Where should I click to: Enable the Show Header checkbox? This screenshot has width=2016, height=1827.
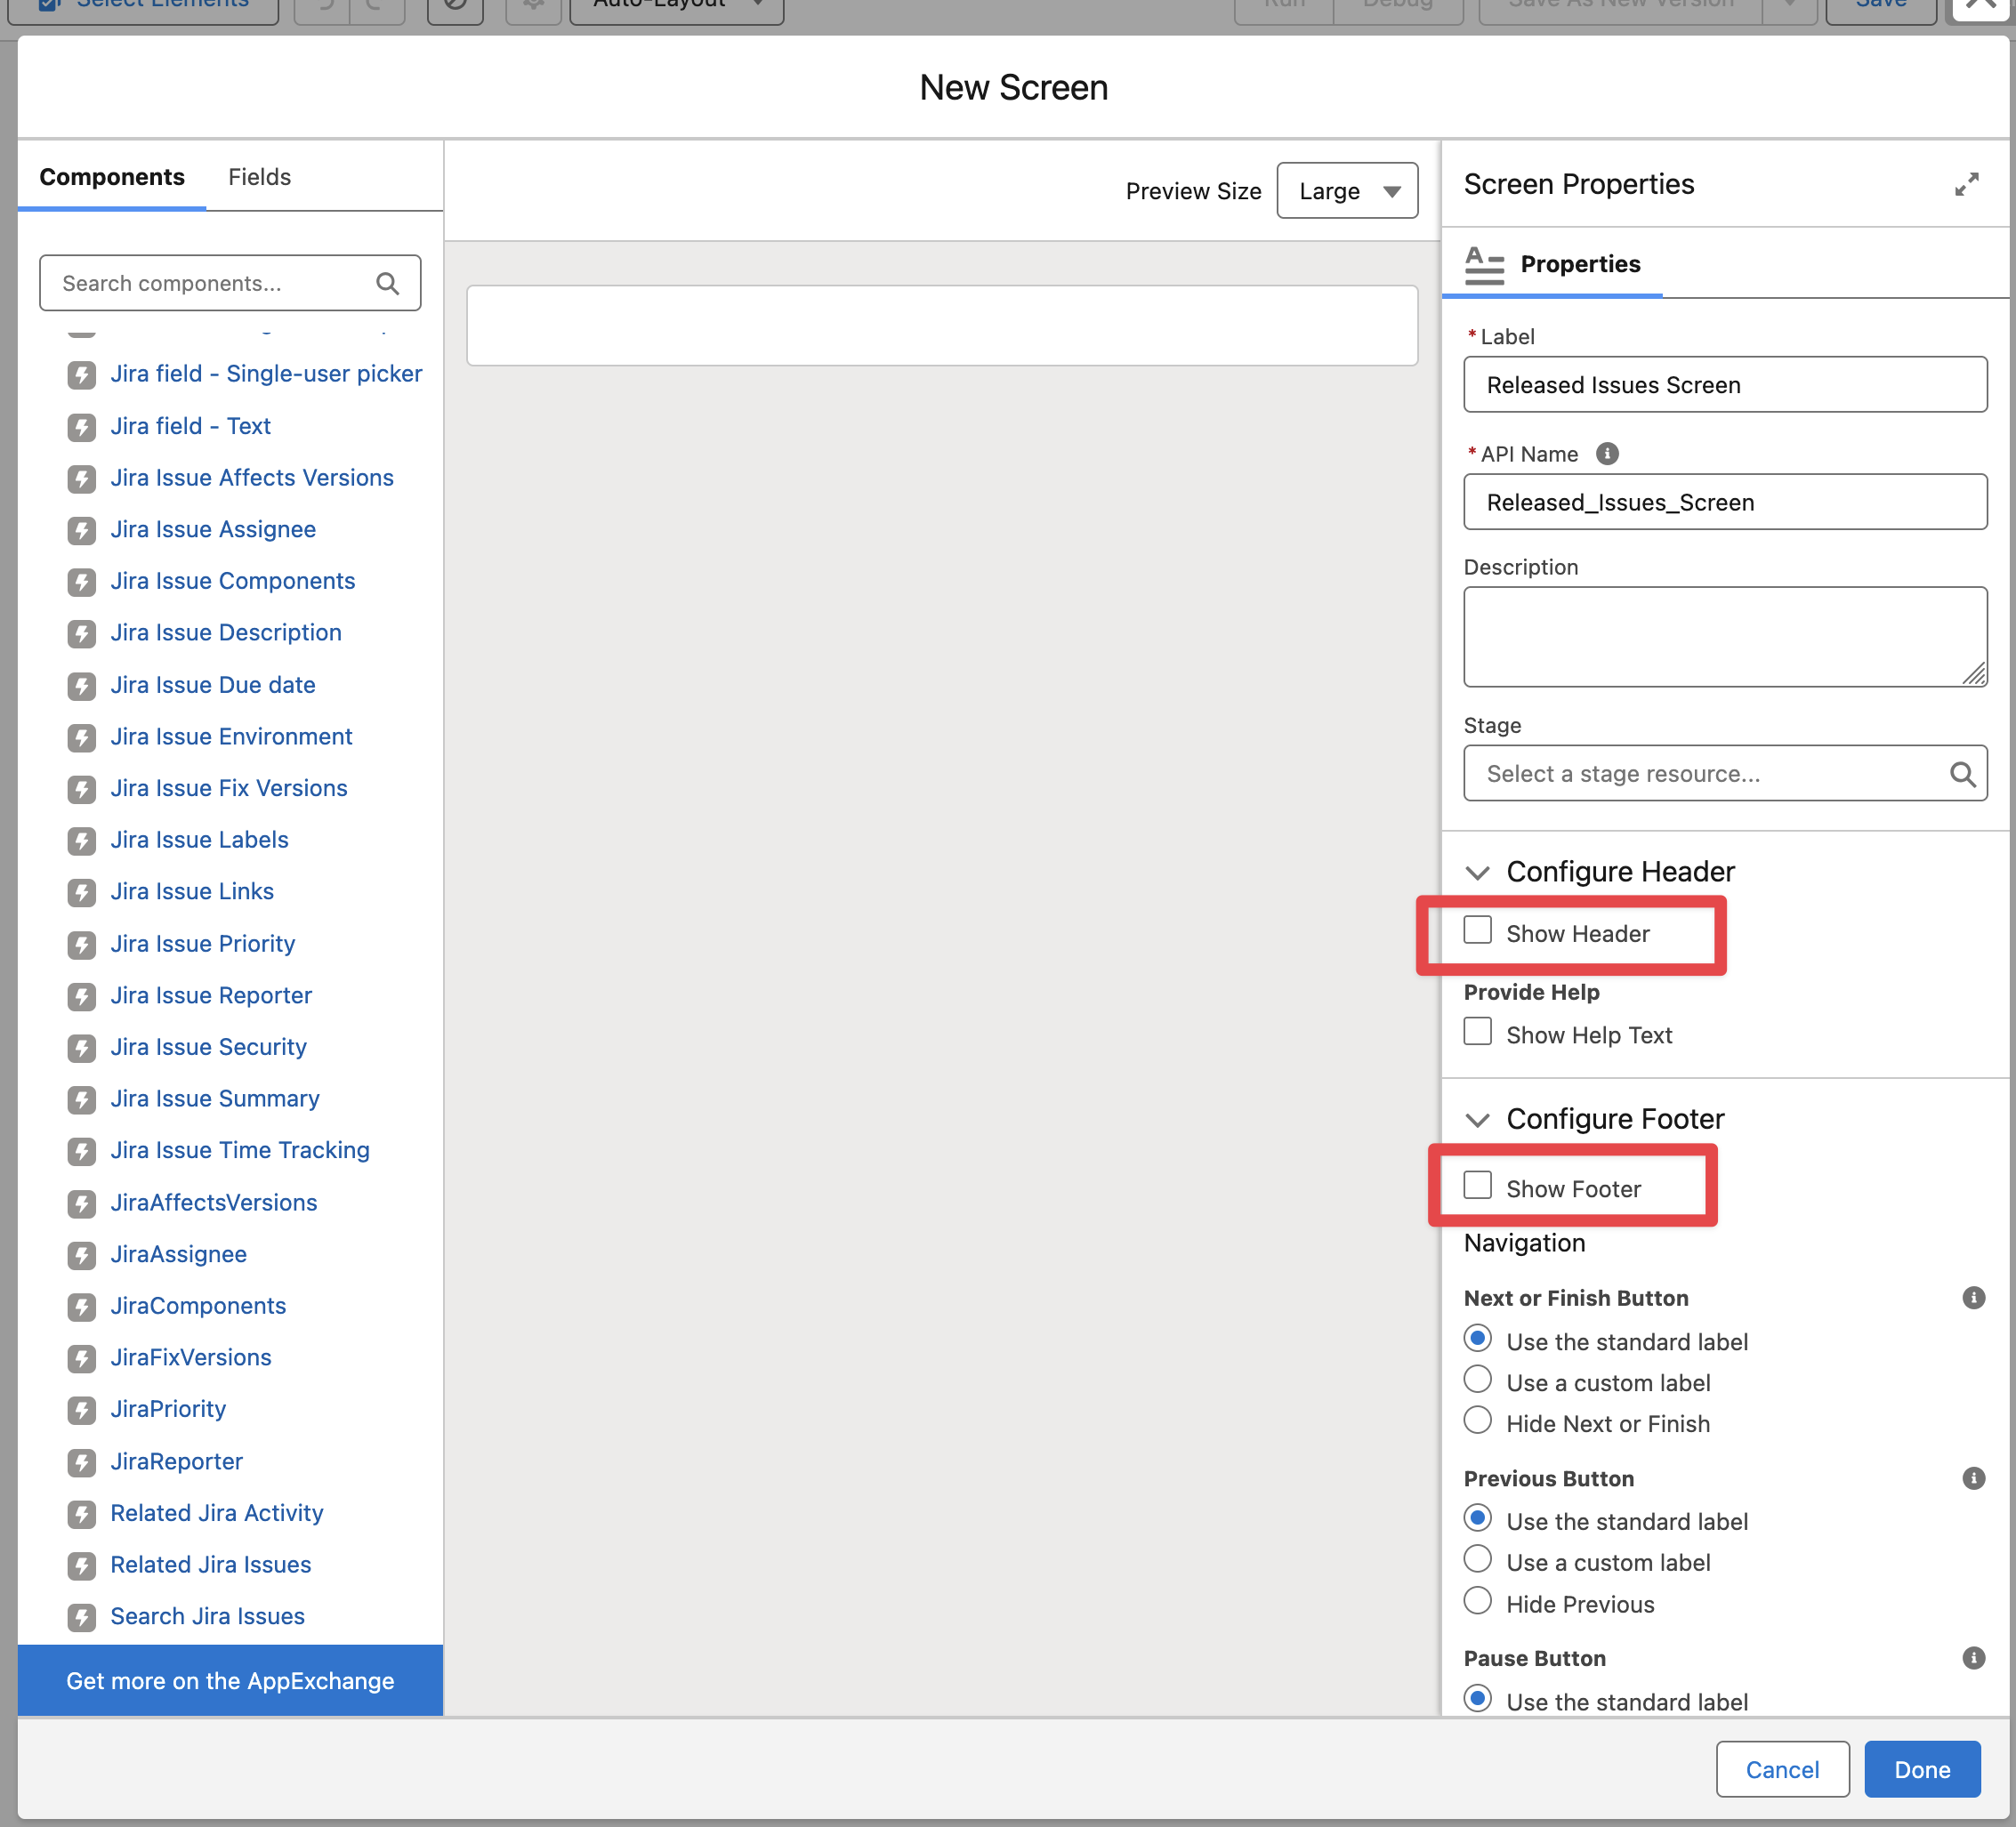[1477, 930]
